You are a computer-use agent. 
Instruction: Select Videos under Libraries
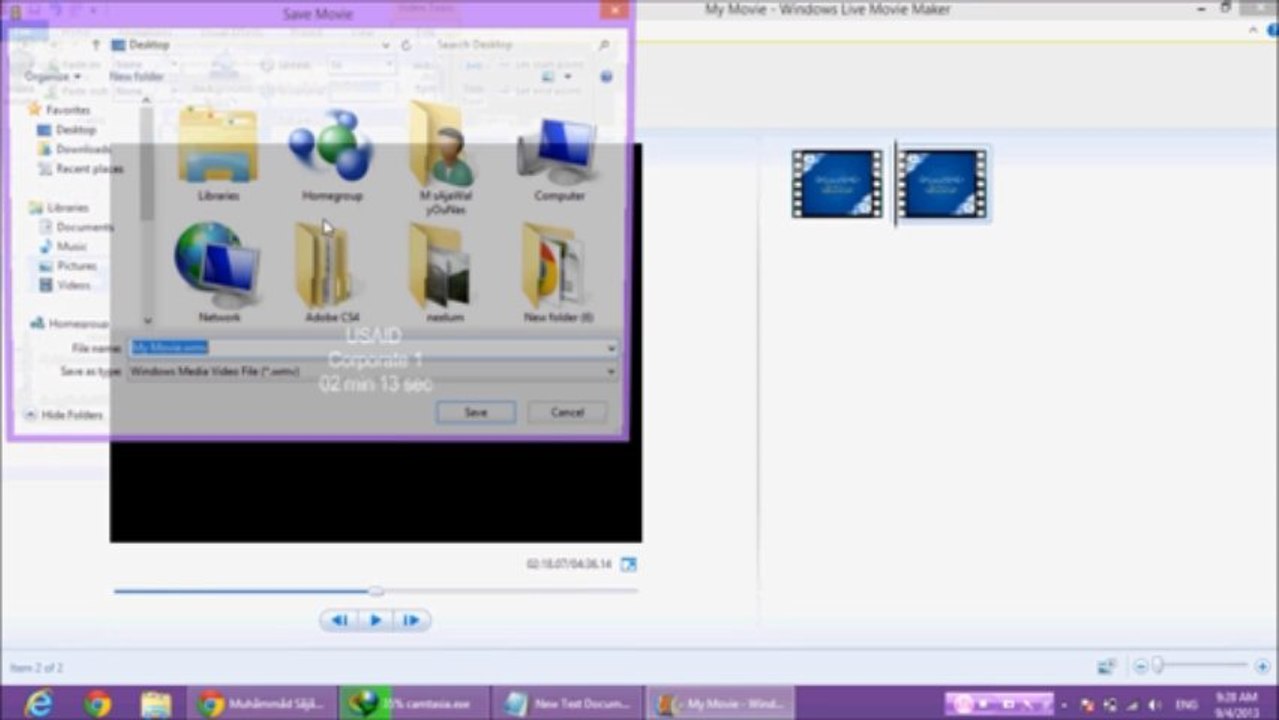[65, 285]
